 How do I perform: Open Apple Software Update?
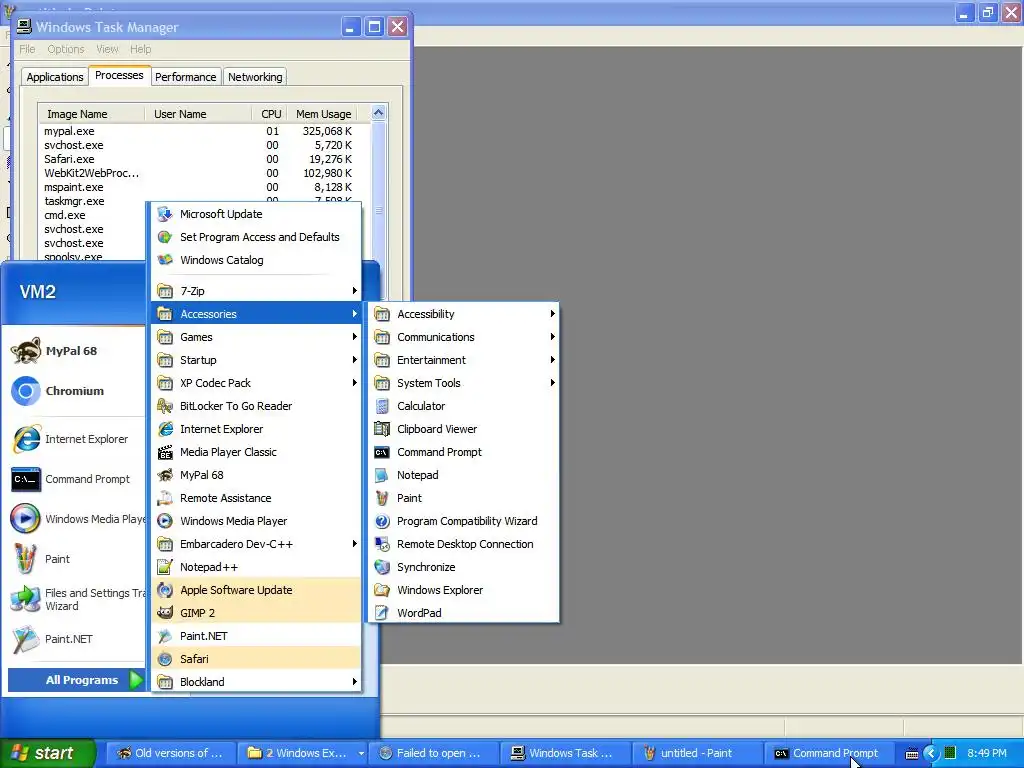point(256,590)
